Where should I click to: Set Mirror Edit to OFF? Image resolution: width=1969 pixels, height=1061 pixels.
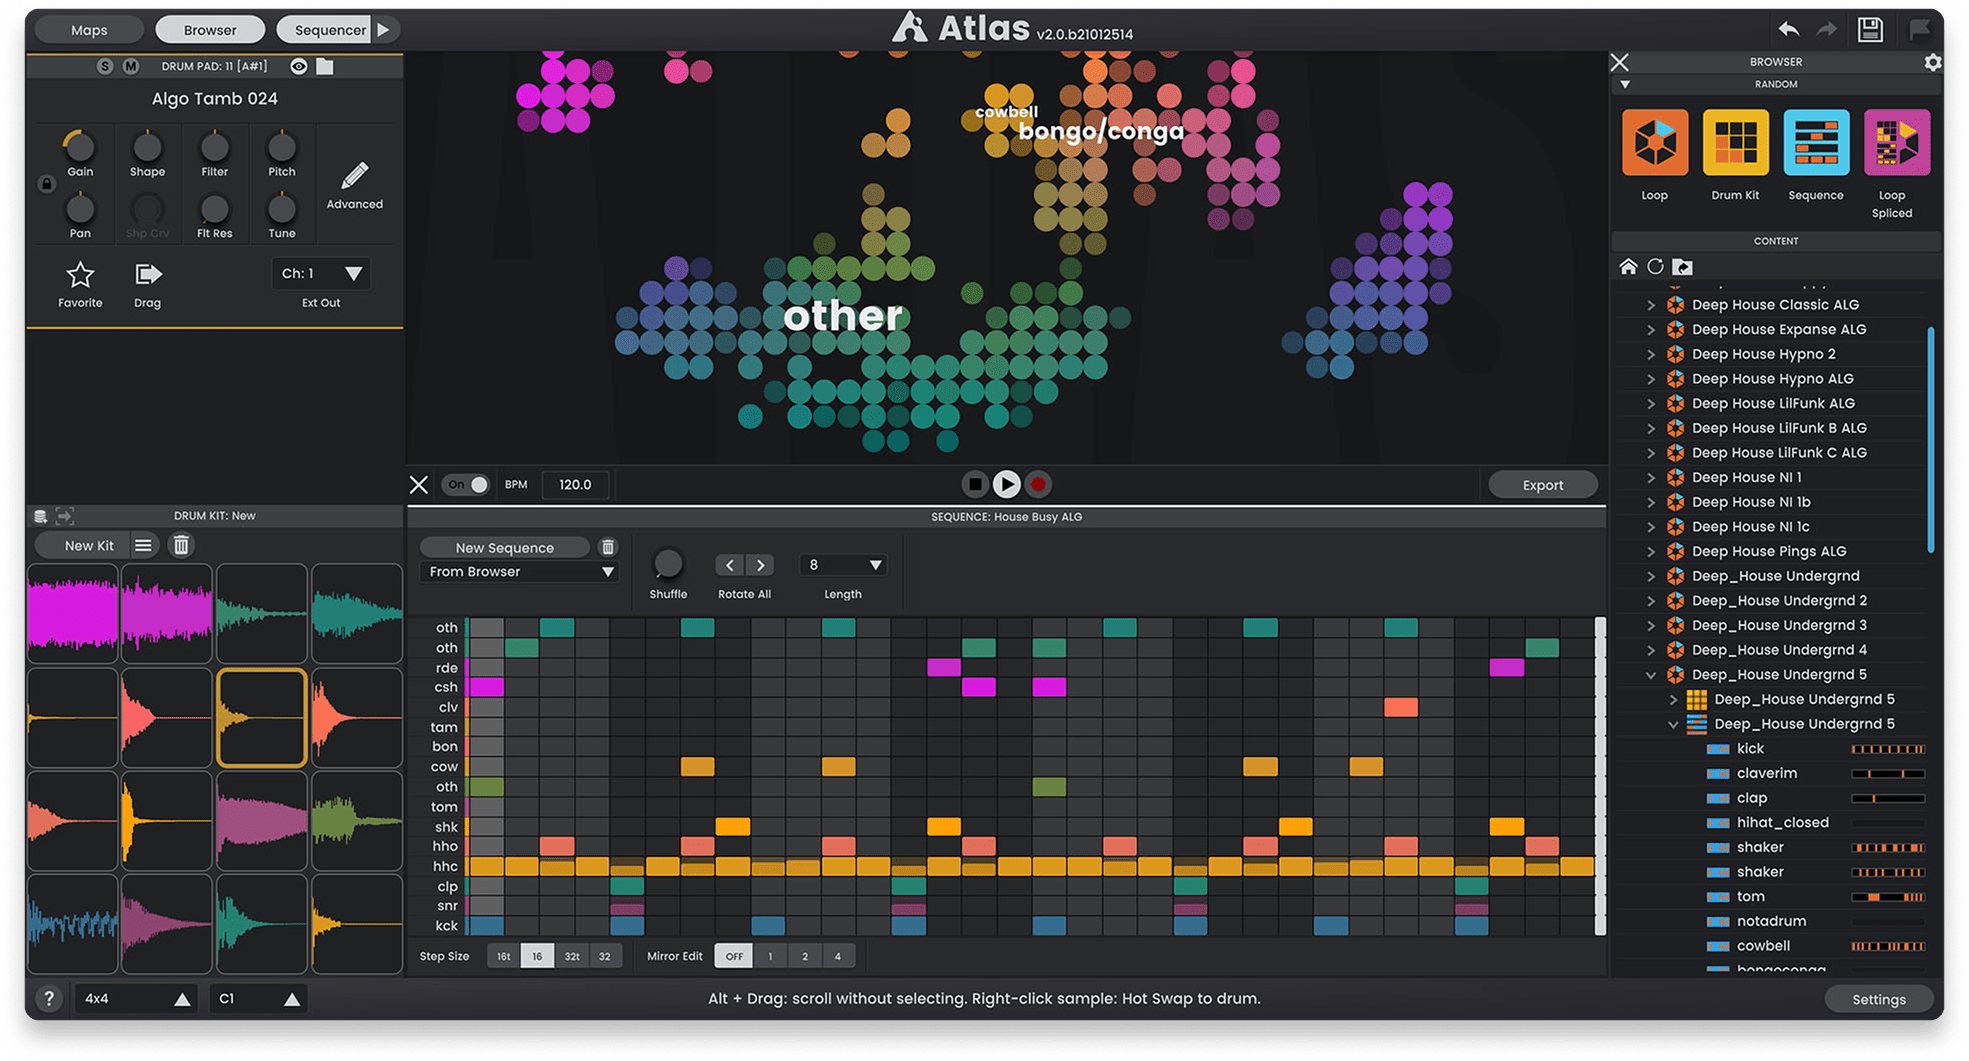pos(733,956)
